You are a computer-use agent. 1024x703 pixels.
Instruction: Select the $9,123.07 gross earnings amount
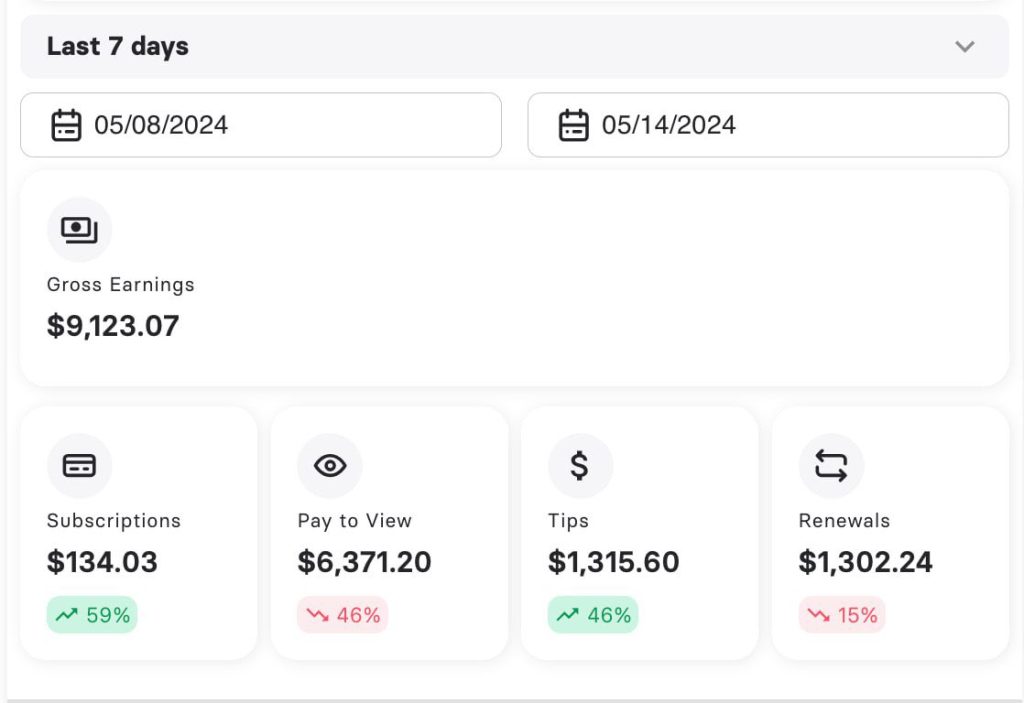113,326
